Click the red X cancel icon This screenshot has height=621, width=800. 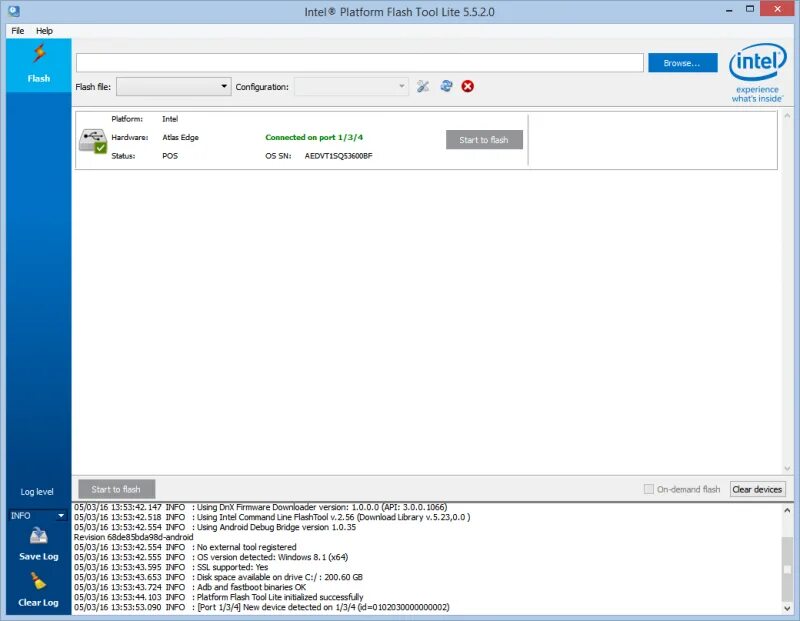coord(467,86)
